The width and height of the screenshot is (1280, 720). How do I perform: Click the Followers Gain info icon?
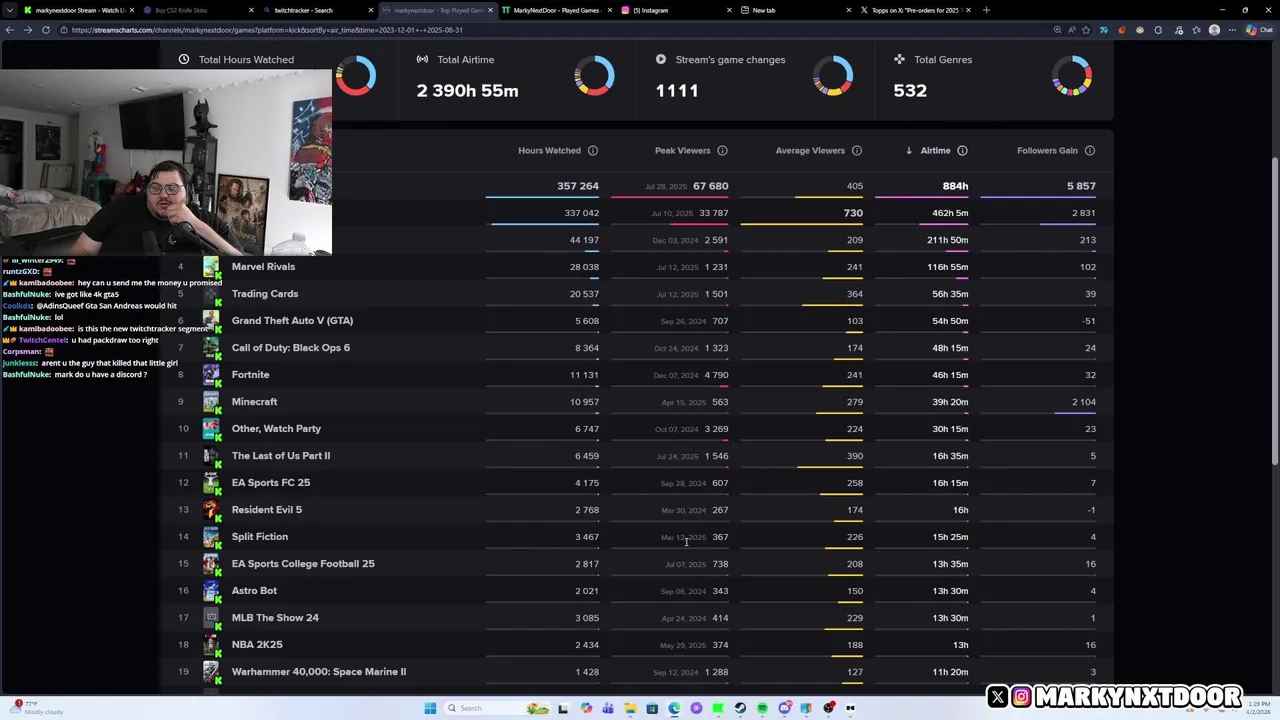[1090, 151]
